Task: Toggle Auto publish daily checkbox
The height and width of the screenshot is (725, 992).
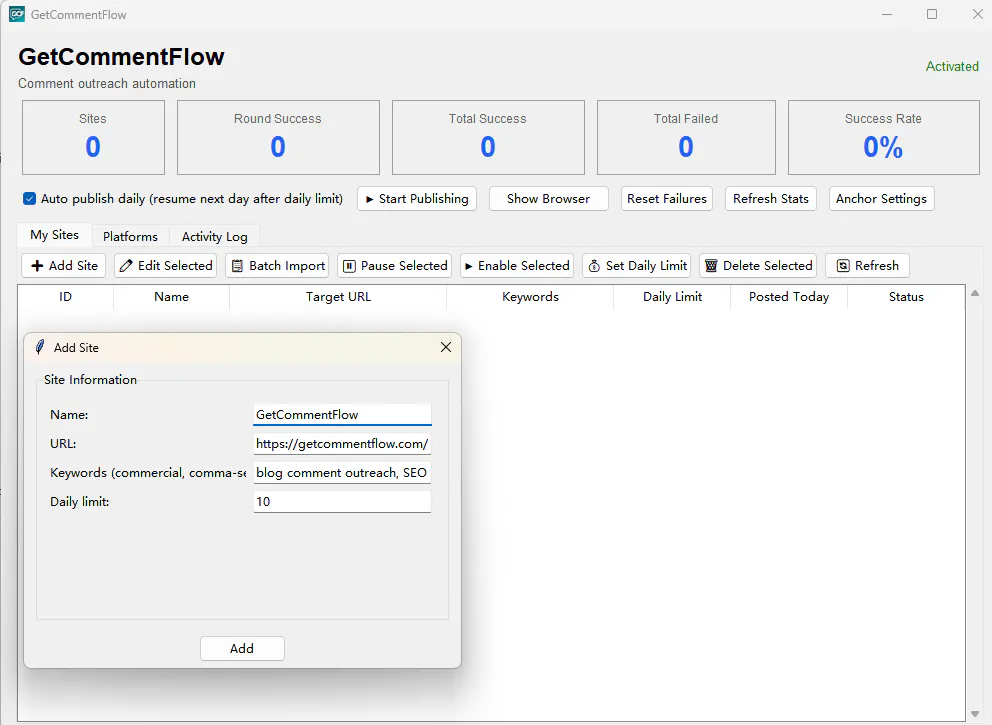Action: (29, 199)
